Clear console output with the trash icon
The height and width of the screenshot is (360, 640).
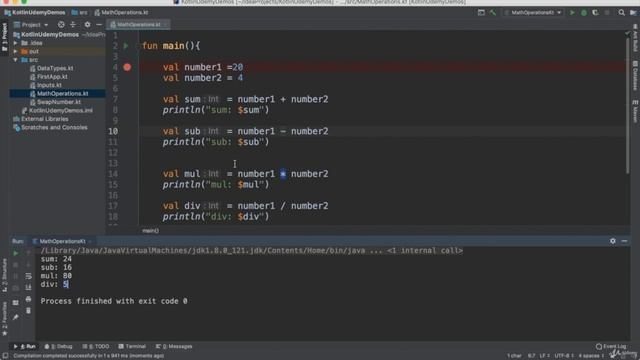click(x=28, y=311)
